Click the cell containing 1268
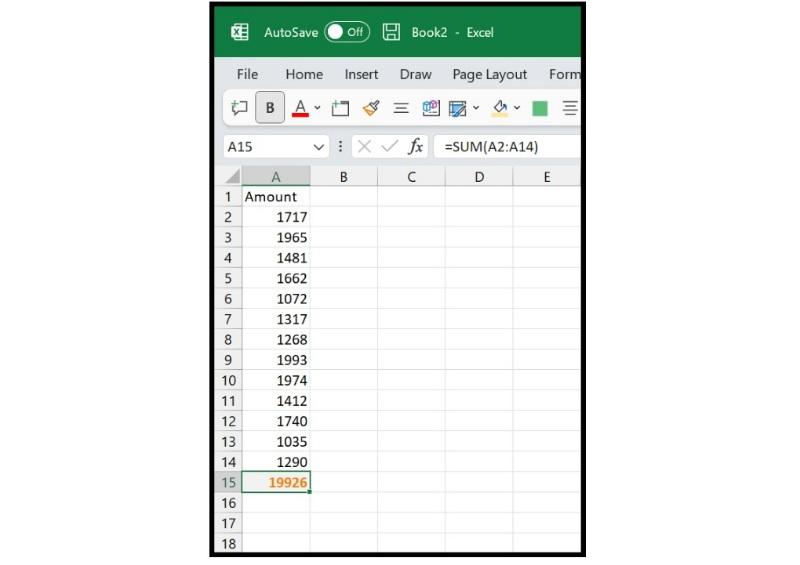This screenshot has width=800, height=565. (x=276, y=339)
